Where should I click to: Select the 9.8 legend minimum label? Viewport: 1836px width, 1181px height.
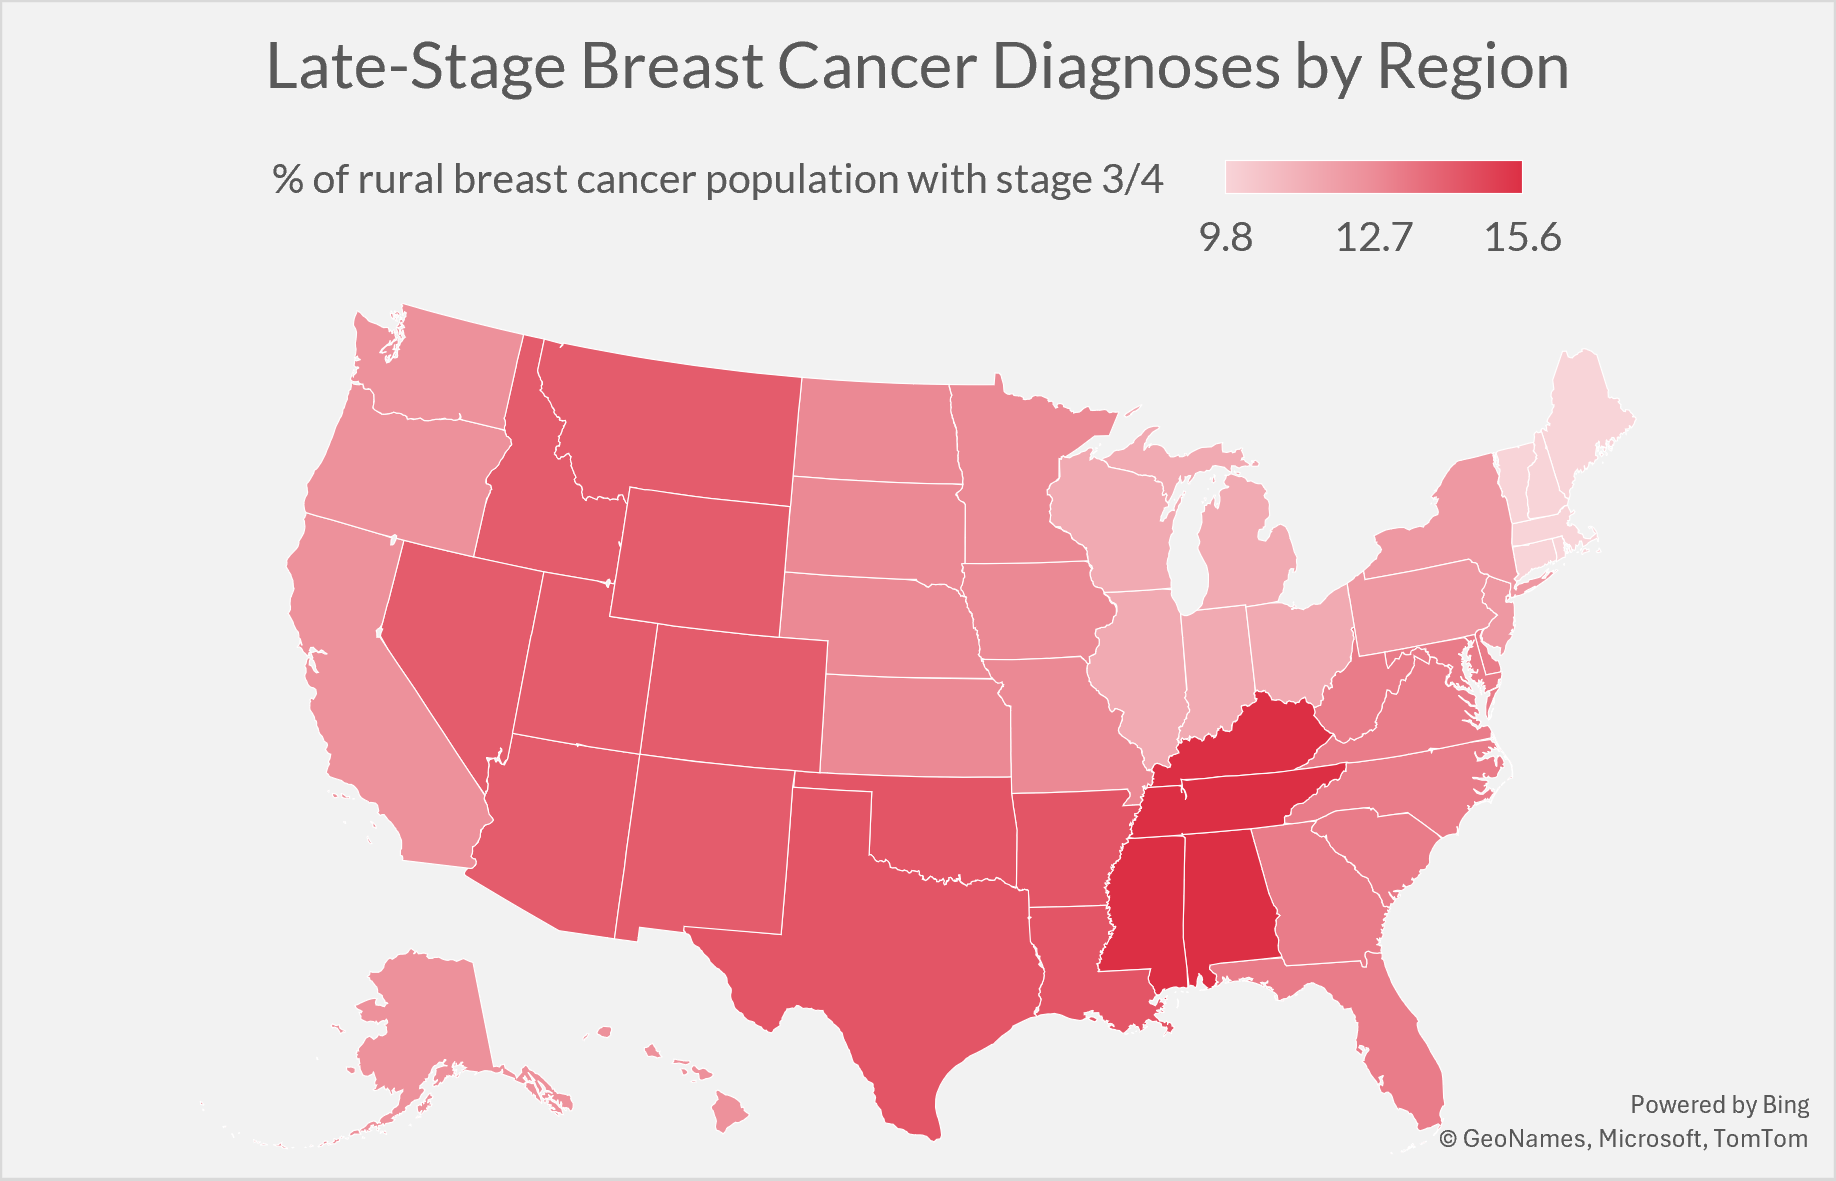click(x=1226, y=238)
